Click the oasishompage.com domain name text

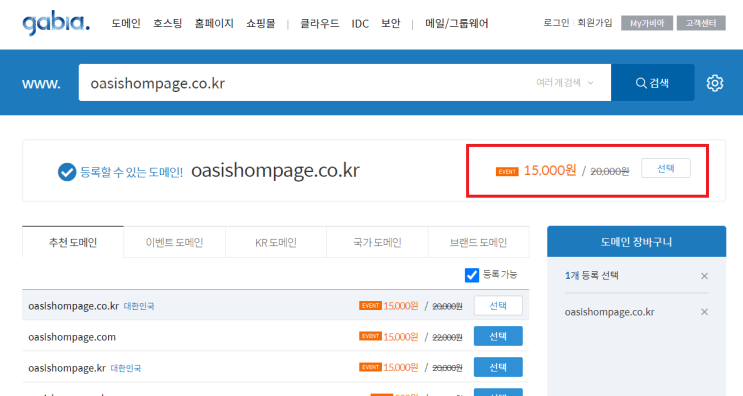pyautogui.click(x=72, y=337)
